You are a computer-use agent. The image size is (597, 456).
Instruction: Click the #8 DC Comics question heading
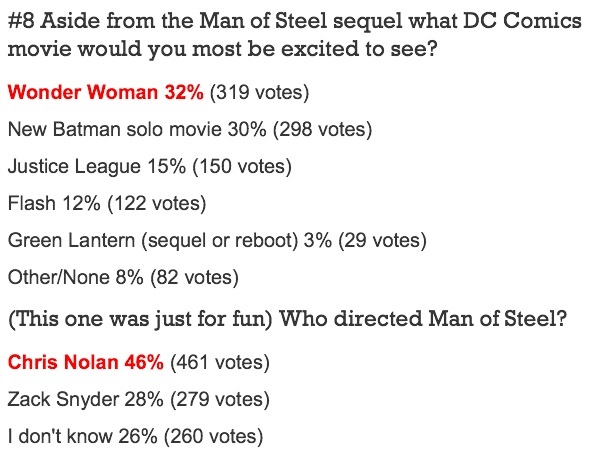pos(295,35)
